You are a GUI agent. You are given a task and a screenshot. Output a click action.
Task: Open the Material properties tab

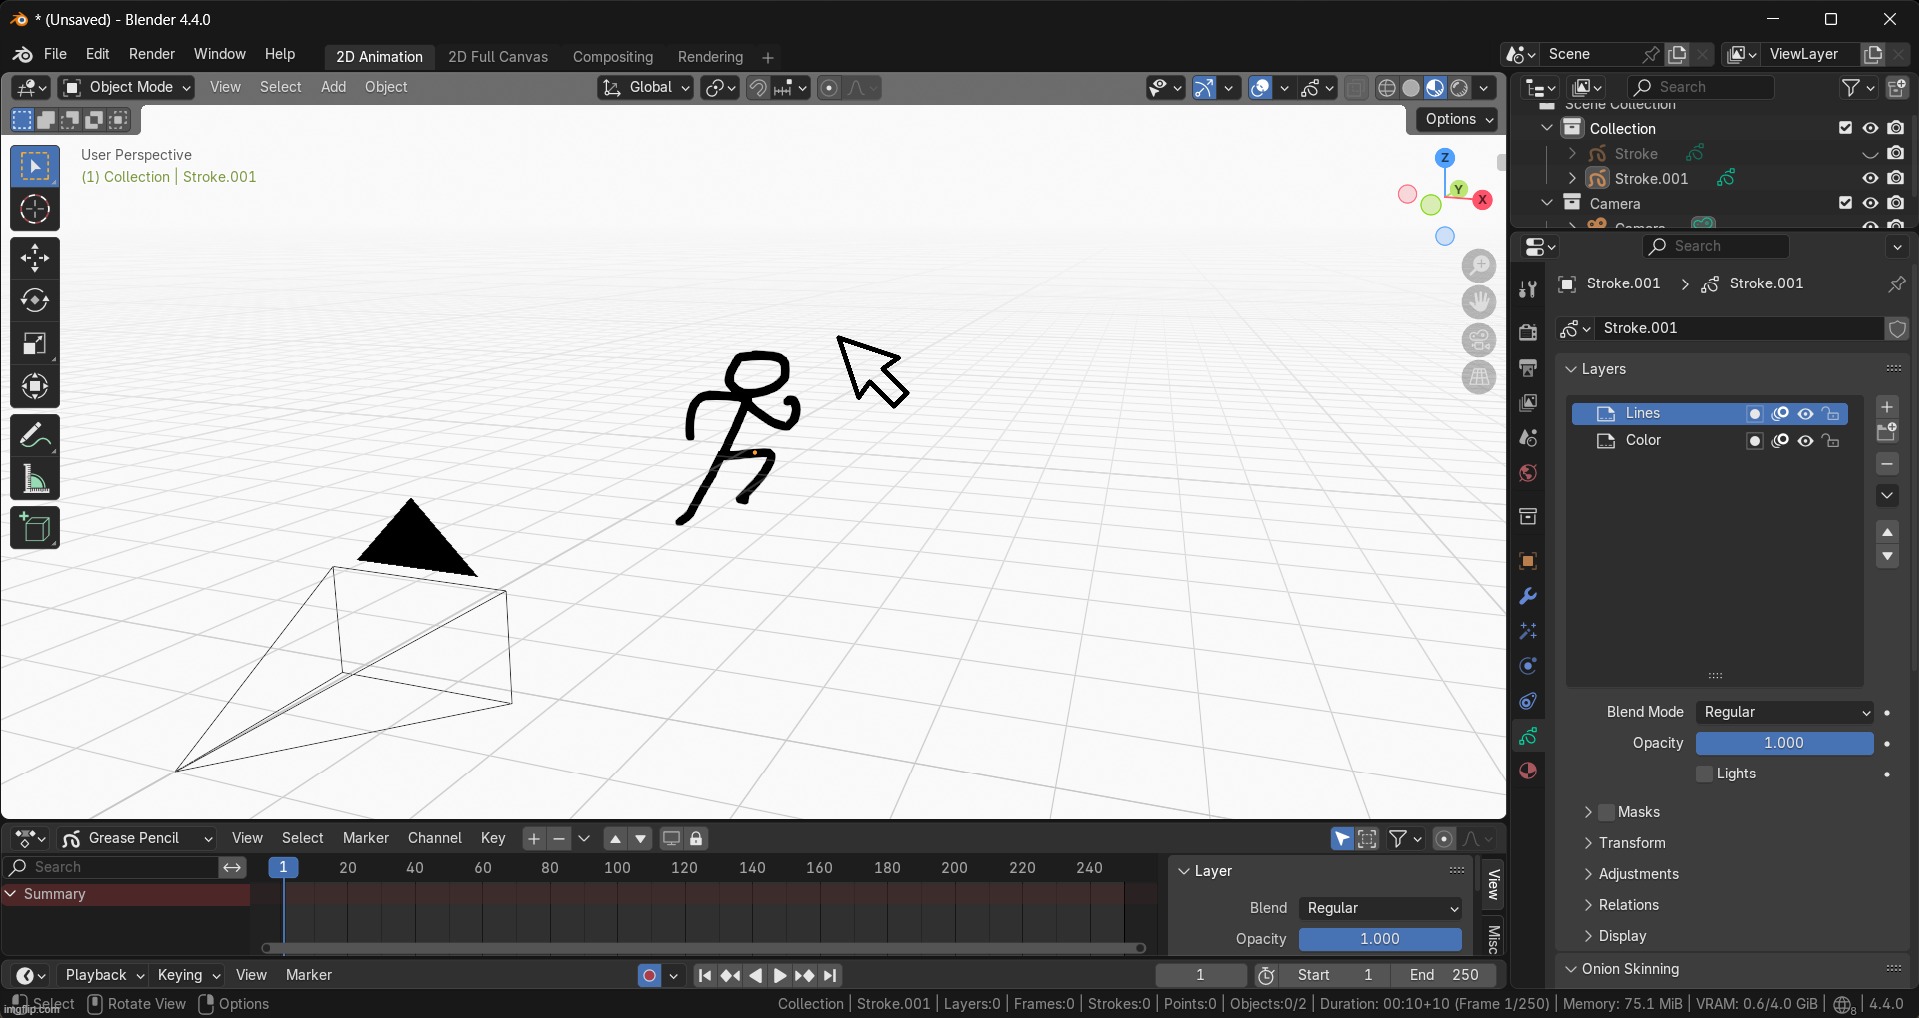click(1527, 771)
